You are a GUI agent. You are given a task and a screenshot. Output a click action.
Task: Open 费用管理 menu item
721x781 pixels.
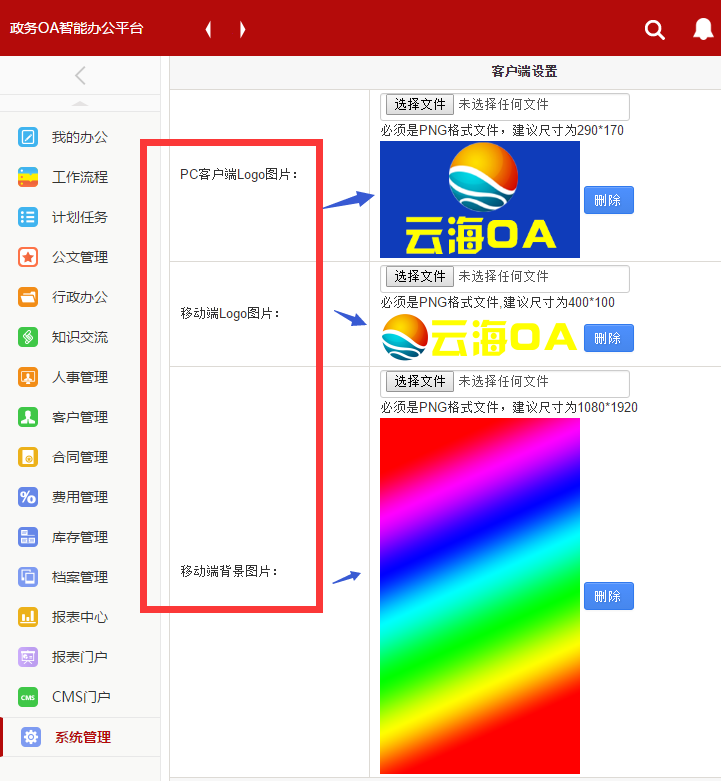80,497
